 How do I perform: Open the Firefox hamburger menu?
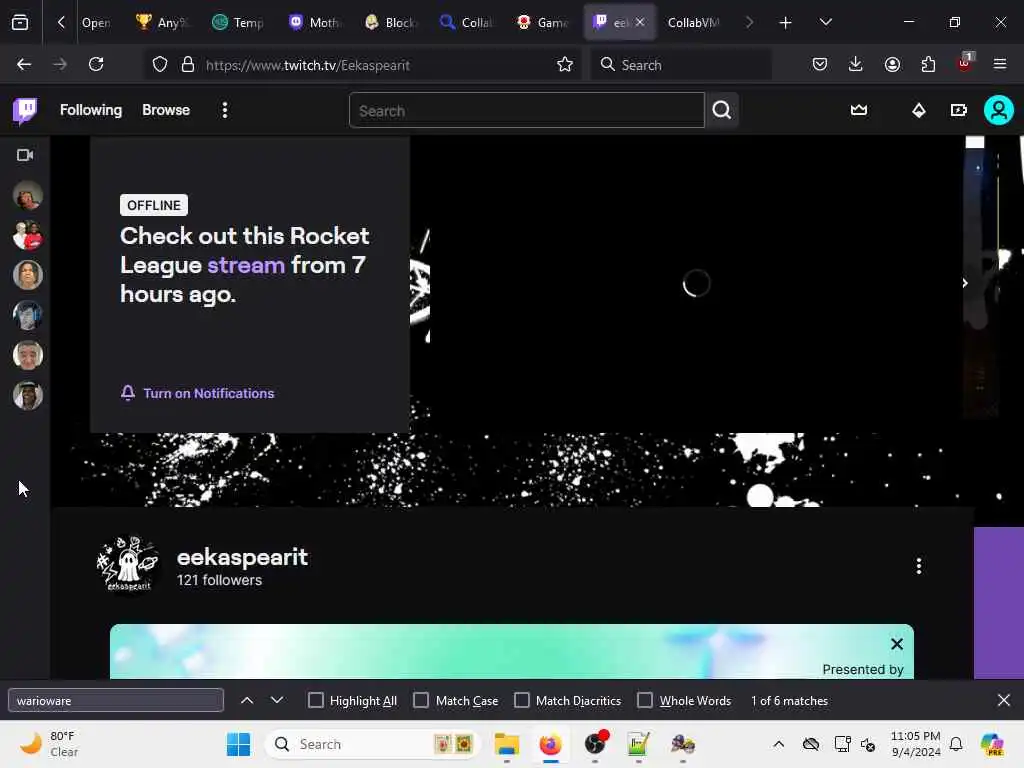click(x=1000, y=64)
